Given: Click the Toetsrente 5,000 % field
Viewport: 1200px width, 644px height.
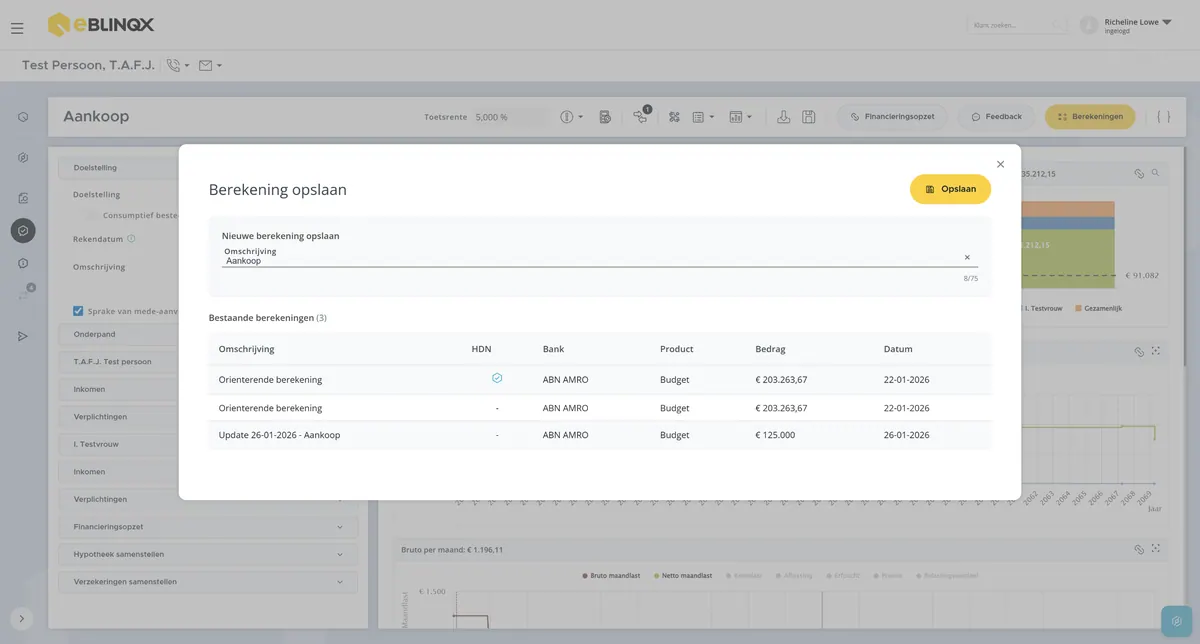Looking at the screenshot, I should pyautogui.click(x=510, y=117).
